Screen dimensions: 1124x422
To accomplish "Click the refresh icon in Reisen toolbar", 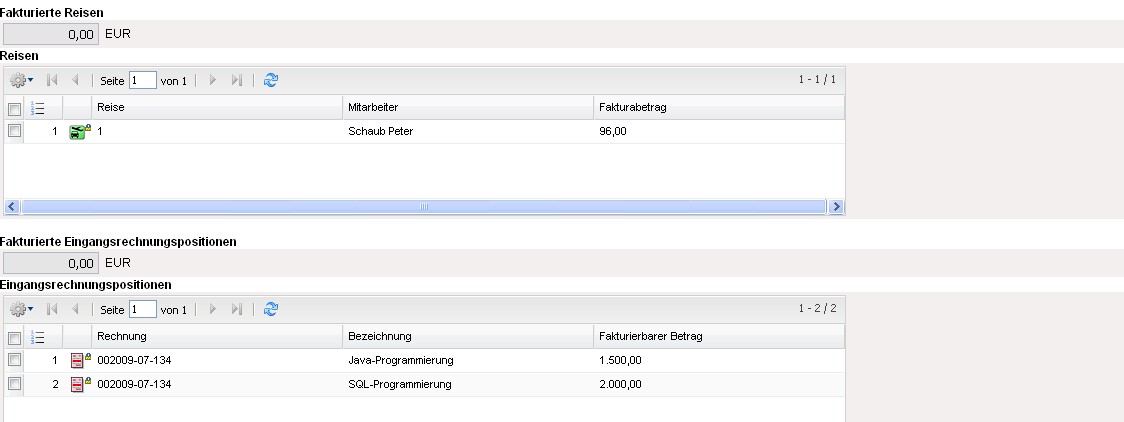I will point(270,81).
